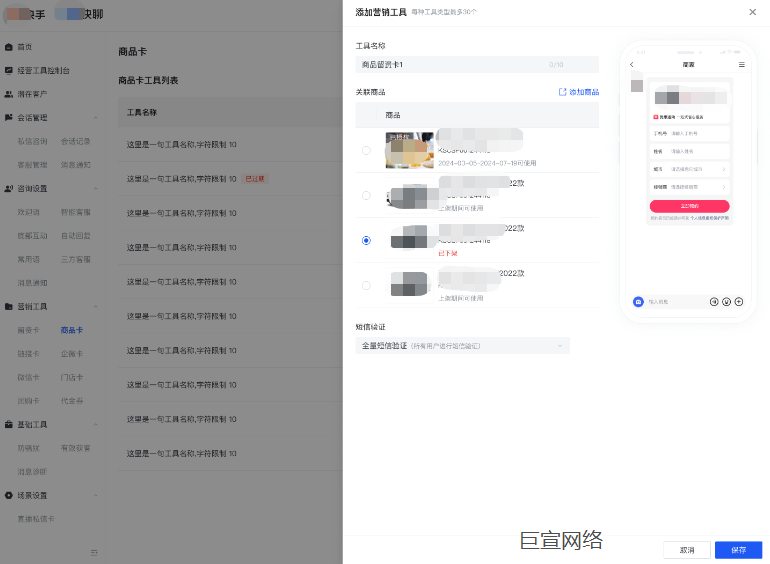Open 企微卡 submenu item
This screenshot has height=564, width=770.
(x=72, y=354)
